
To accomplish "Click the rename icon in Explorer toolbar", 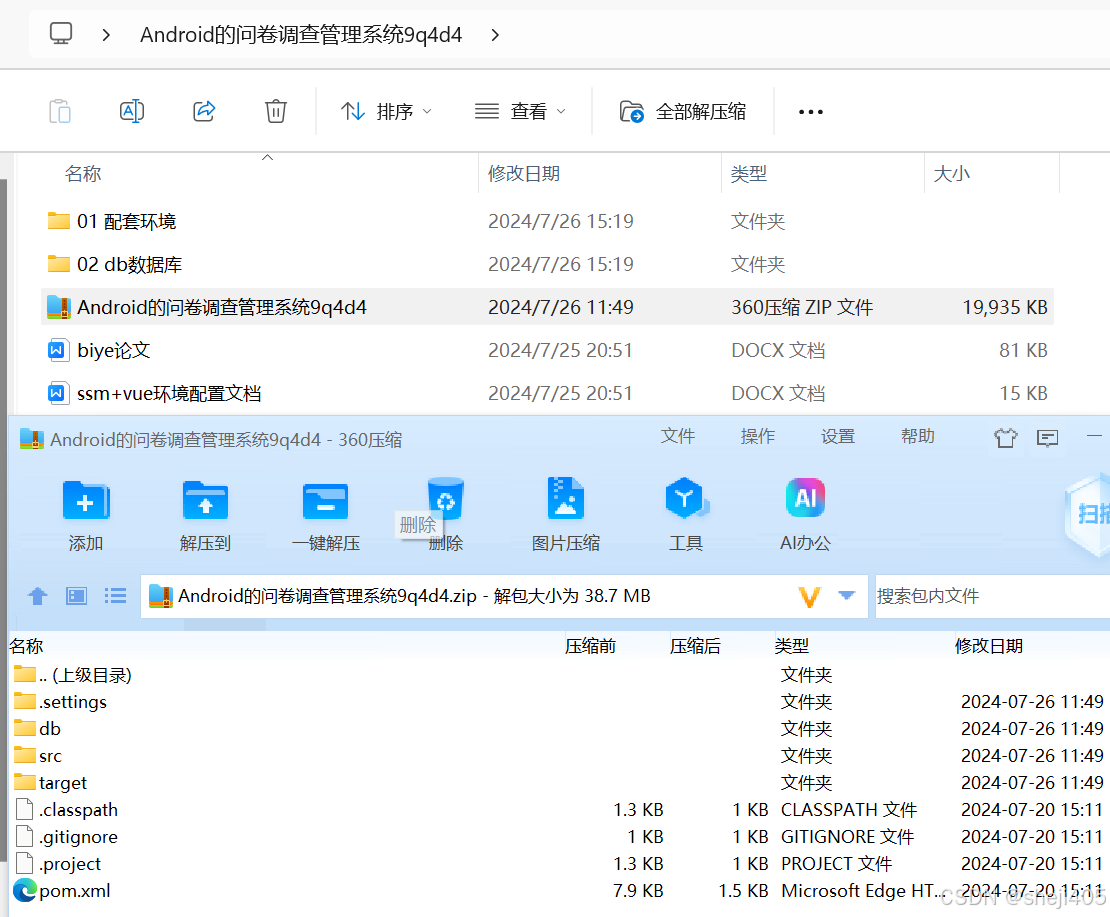I will pyautogui.click(x=132, y=111).
